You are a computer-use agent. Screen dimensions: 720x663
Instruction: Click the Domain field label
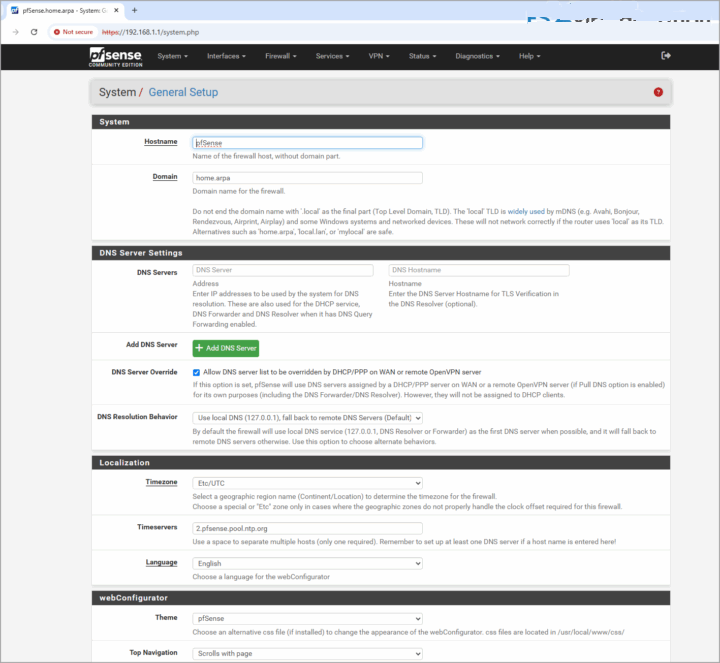pyautogui.click(x=165, y=176)
